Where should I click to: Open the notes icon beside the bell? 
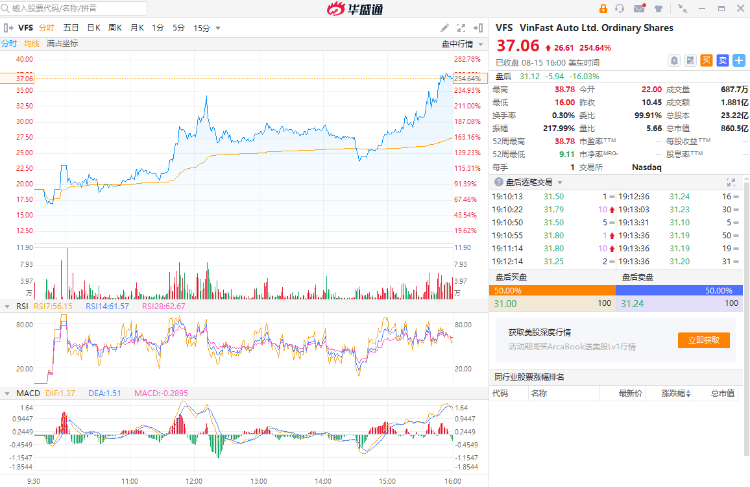pyautogui.click(x=690, y=61)
